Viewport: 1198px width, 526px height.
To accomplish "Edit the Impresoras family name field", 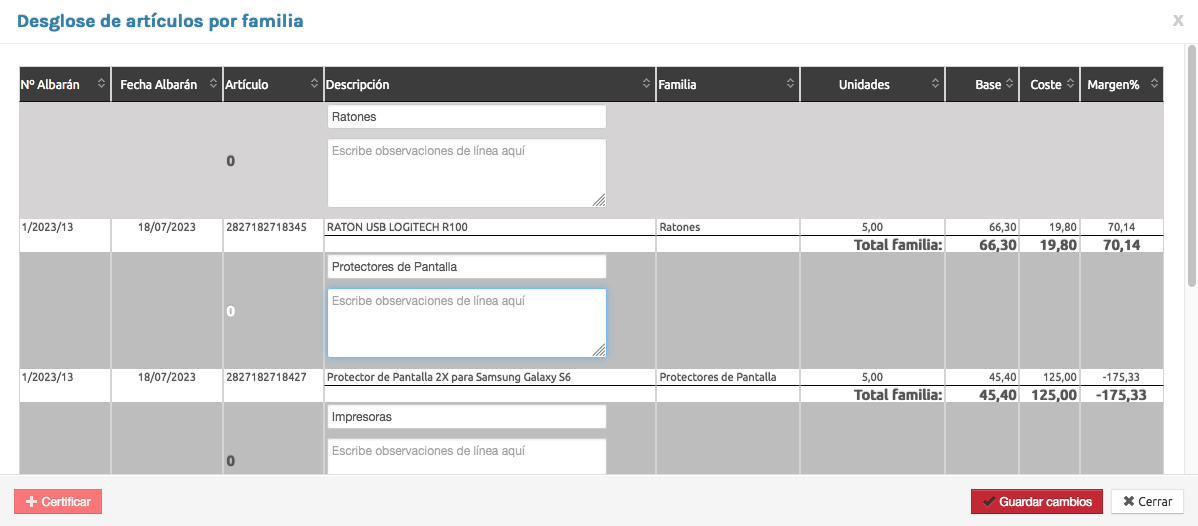I will click(x=466, y=417).
